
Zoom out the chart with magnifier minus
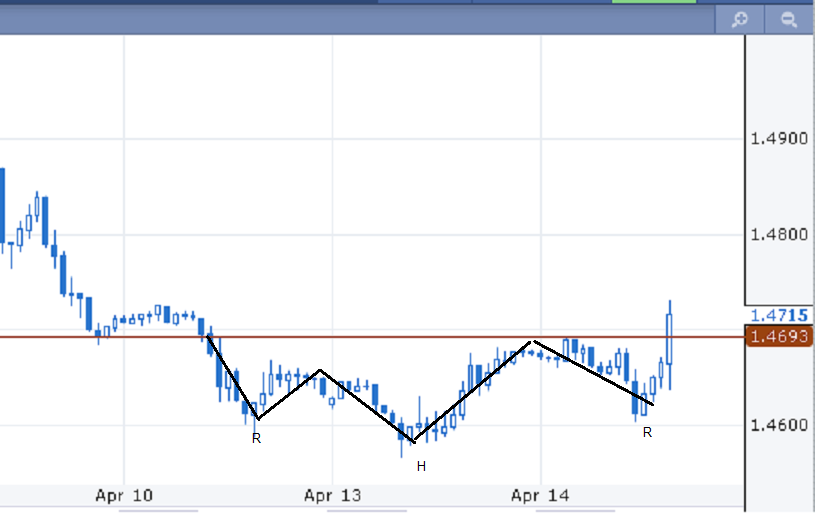(x=789, y=20)
